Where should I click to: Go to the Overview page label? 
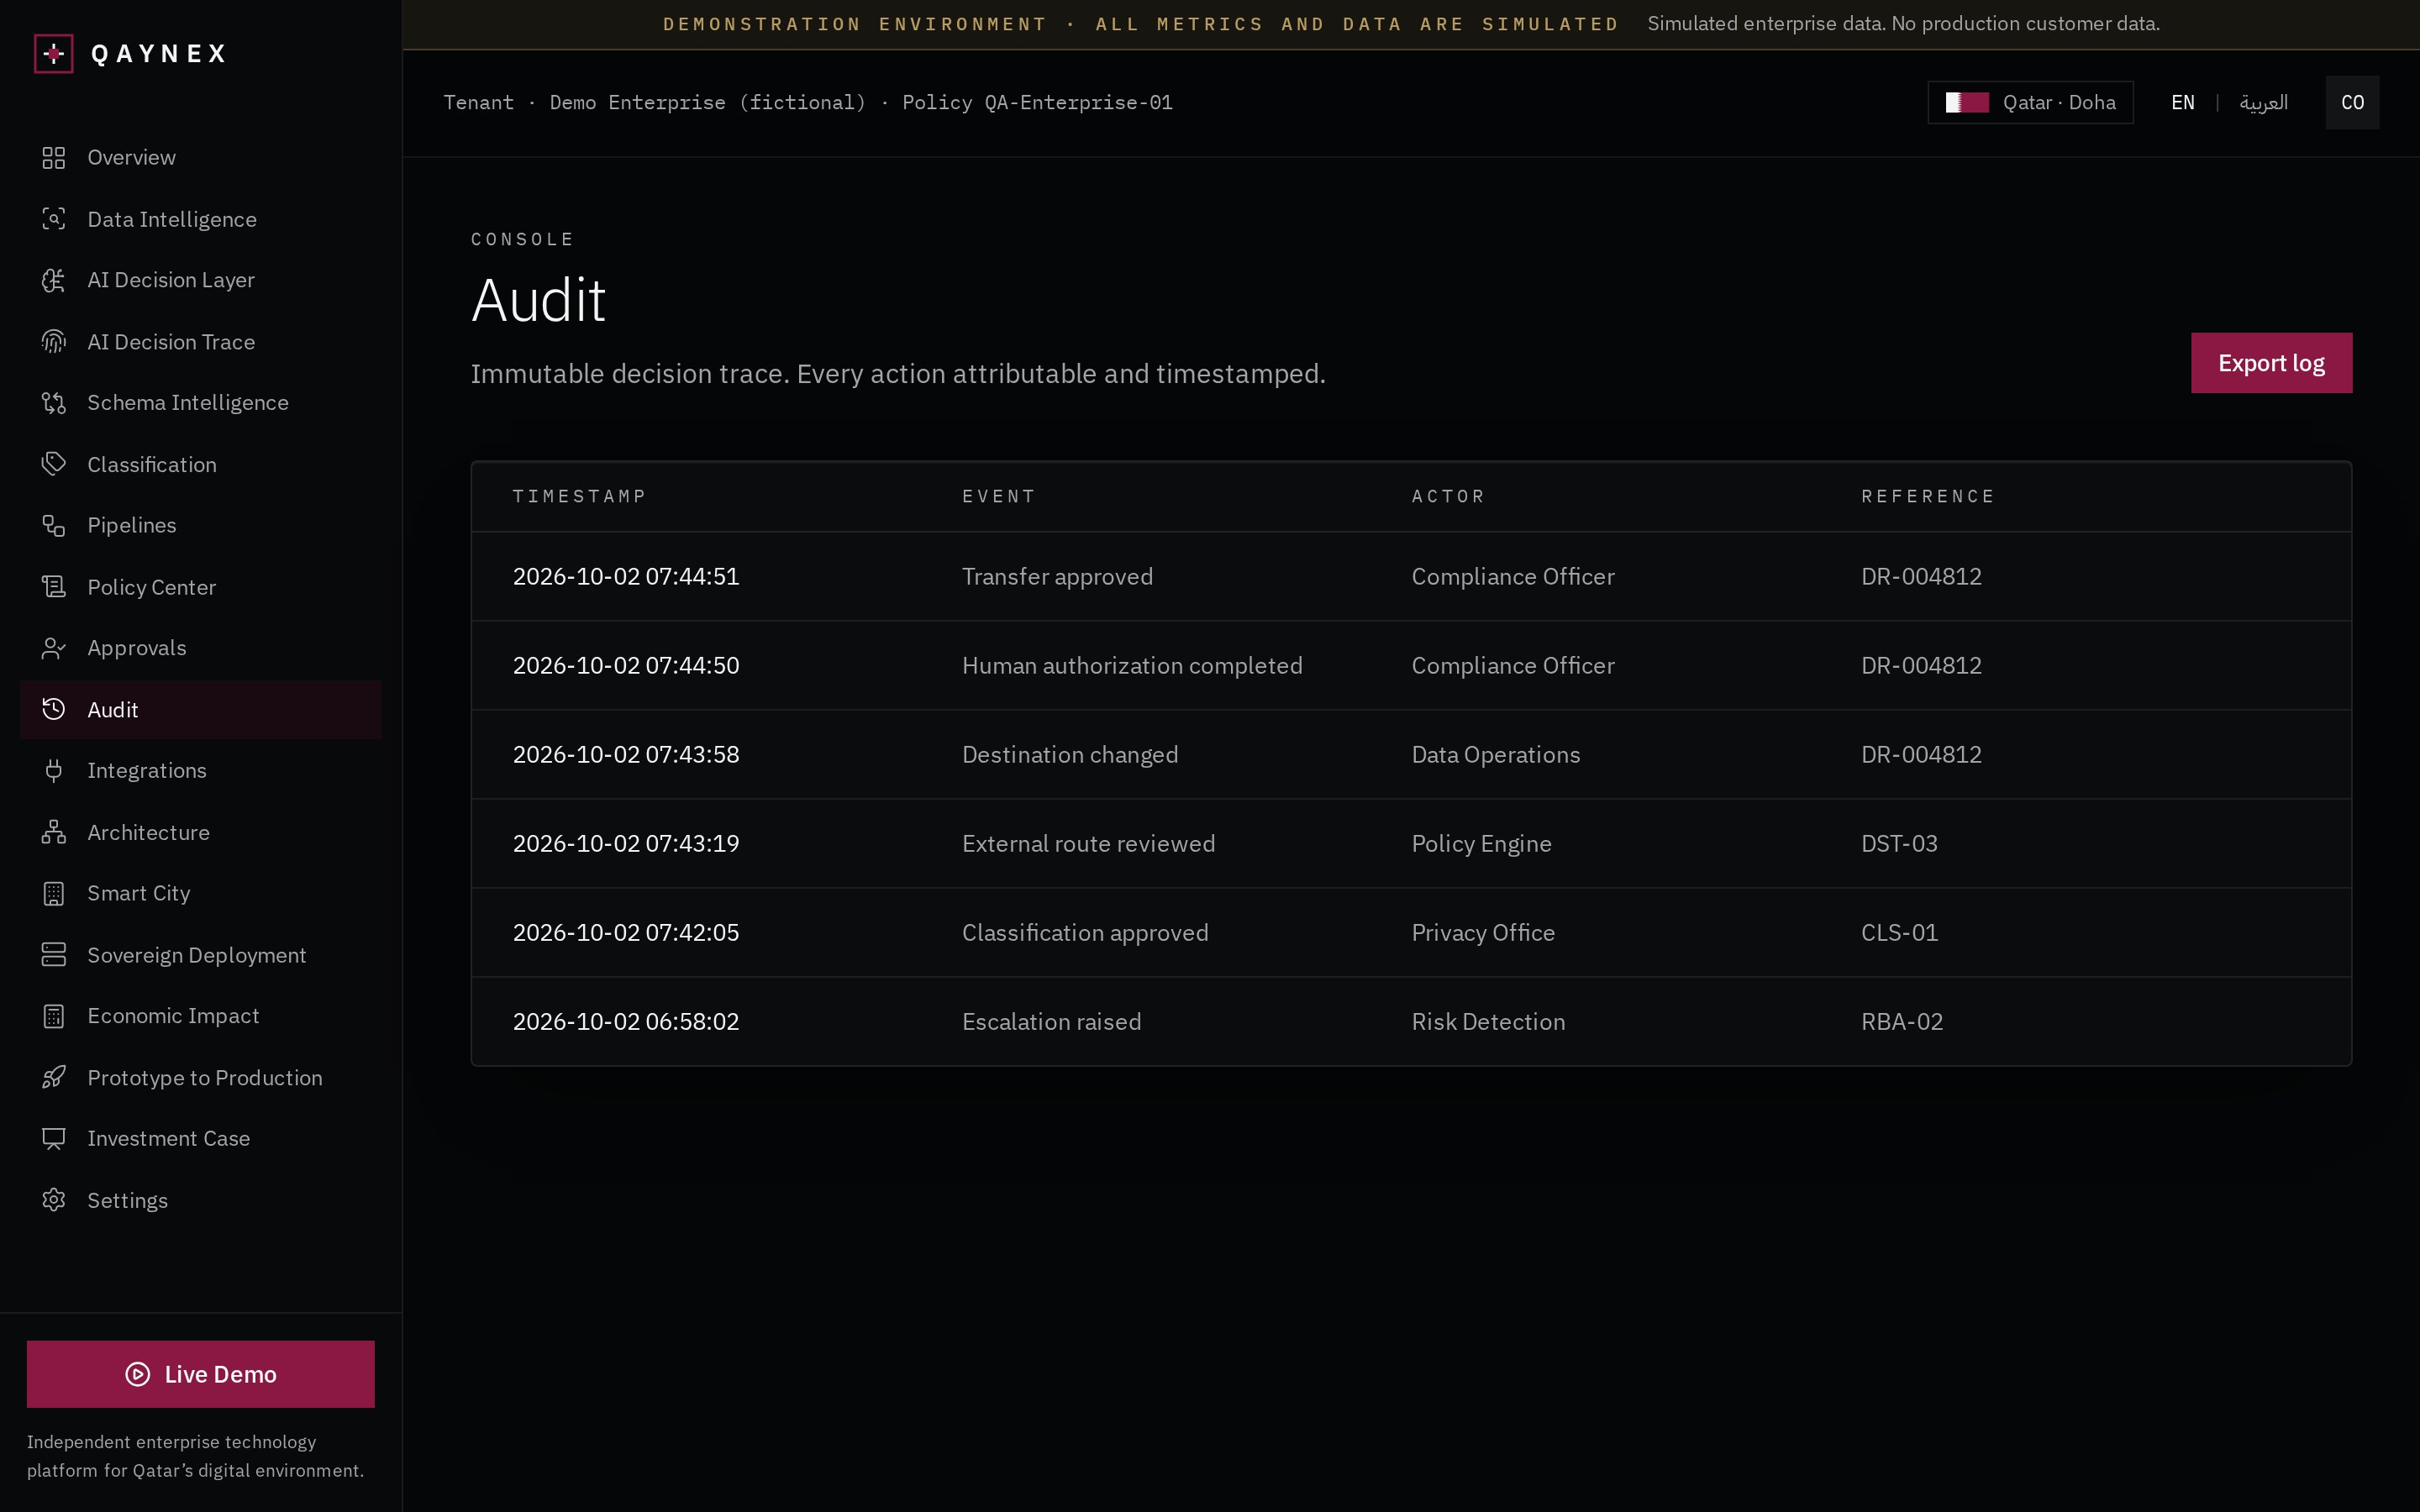coord(131,158)
